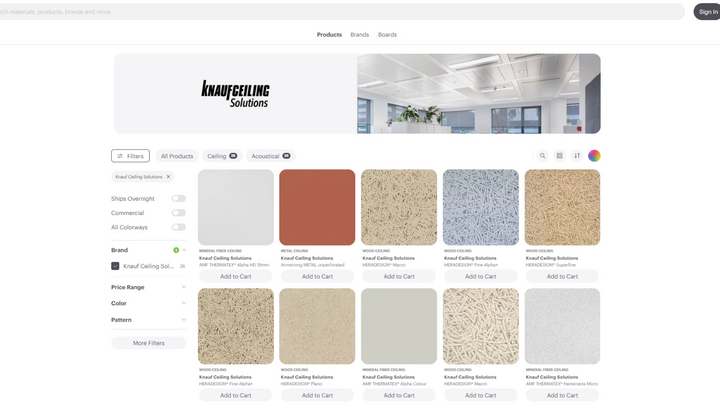The width and height of the screenshot is (720, 405).
Task: Switch to the Brands tab
Action: pos(360,34)
